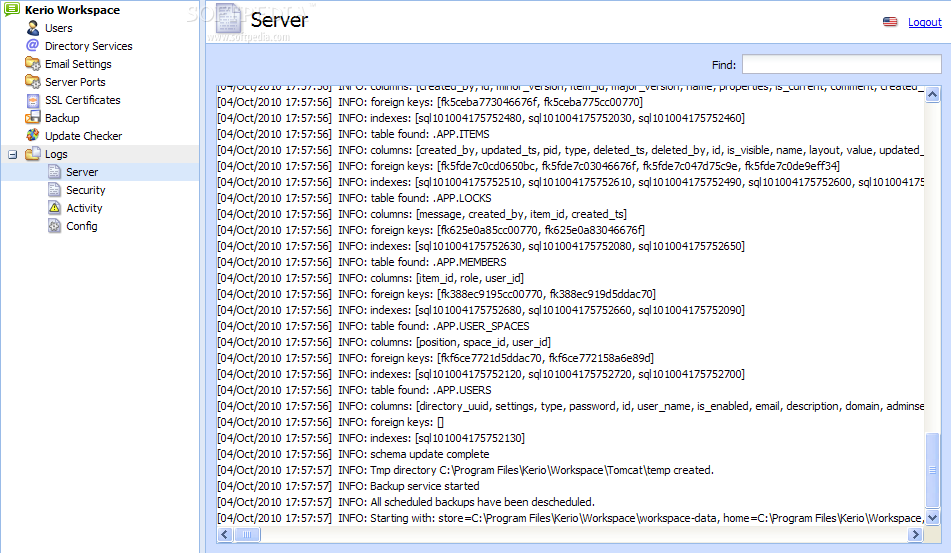Image resolution: width=951 pixels, height=553 pixels.
Task: Click the horizontal scrollbar thumb
Action: (247, 534)
